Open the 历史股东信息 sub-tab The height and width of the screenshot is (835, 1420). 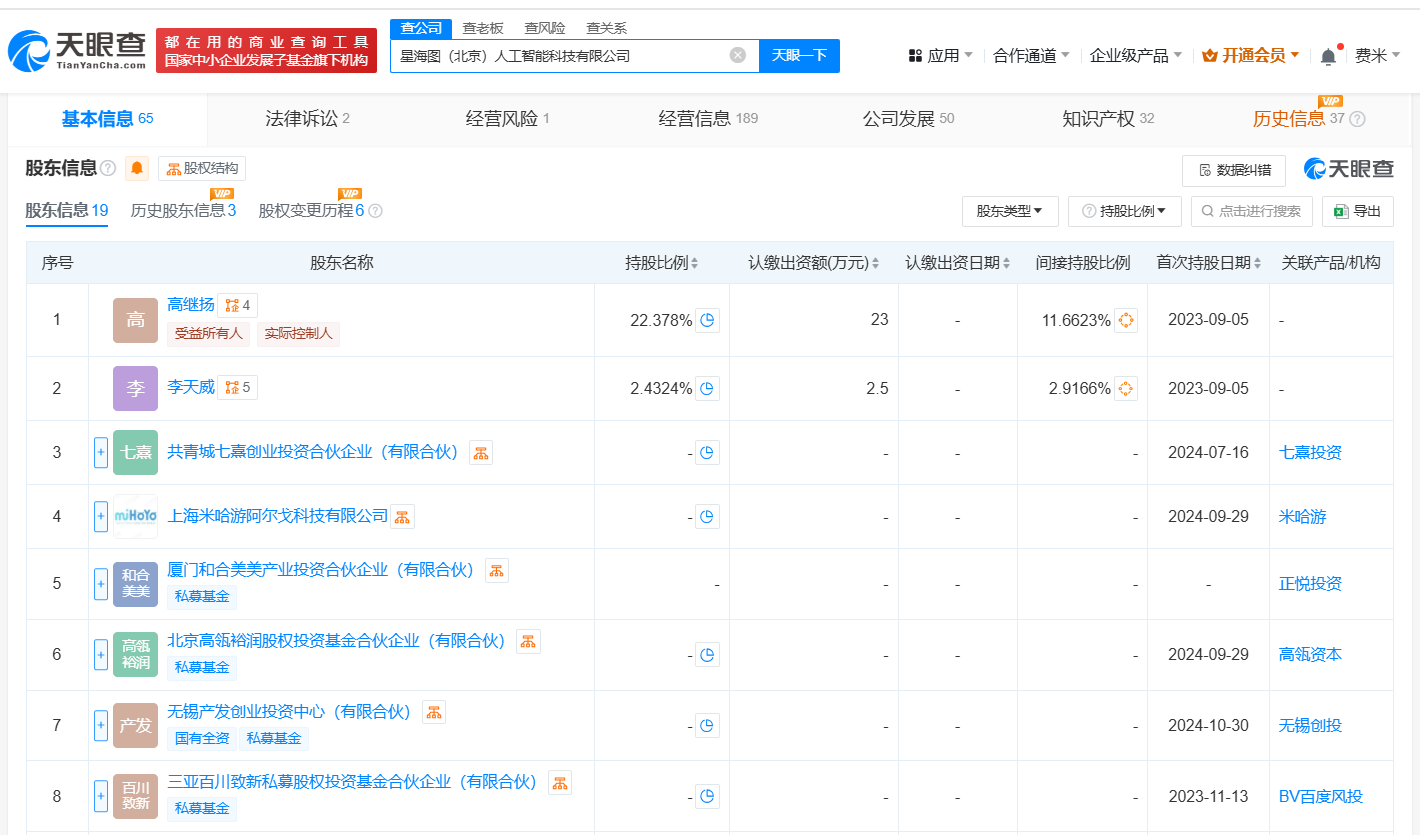point(183,211)
